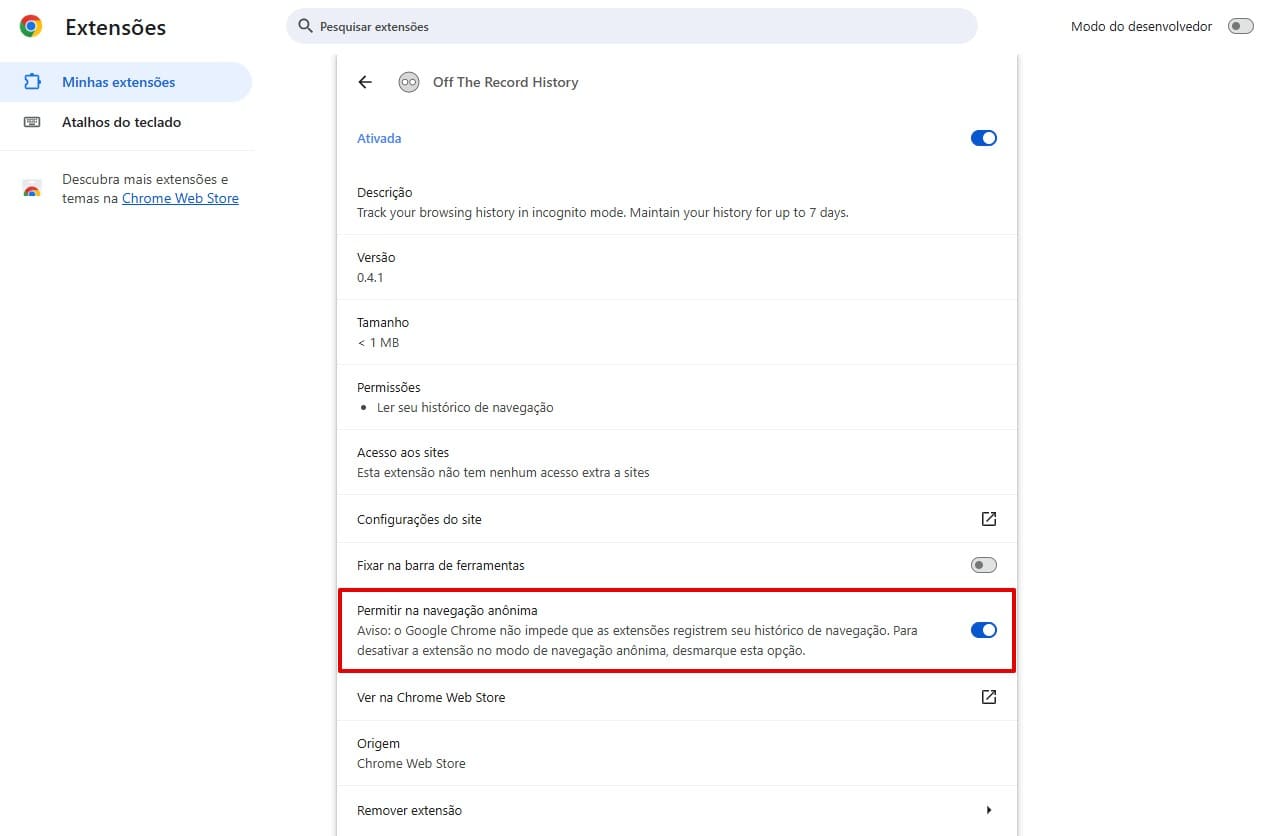Open Minhas extensões section
The height and width of the screenshot is (836, 1264).
click(126, 82)
